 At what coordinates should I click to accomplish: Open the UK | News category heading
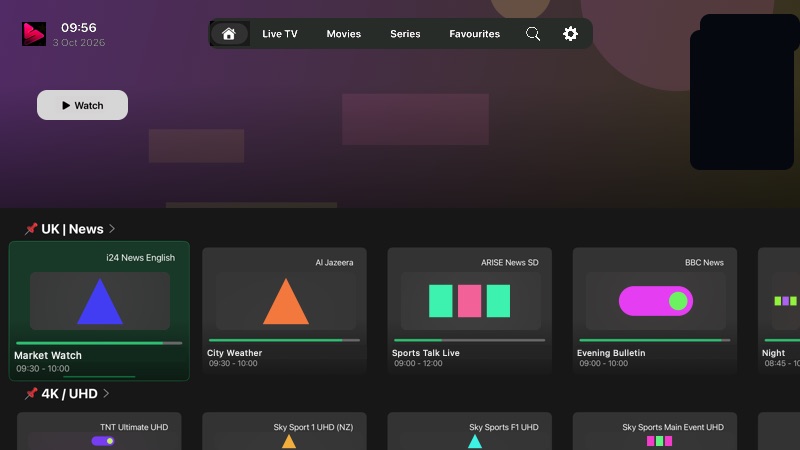point(72,229)
